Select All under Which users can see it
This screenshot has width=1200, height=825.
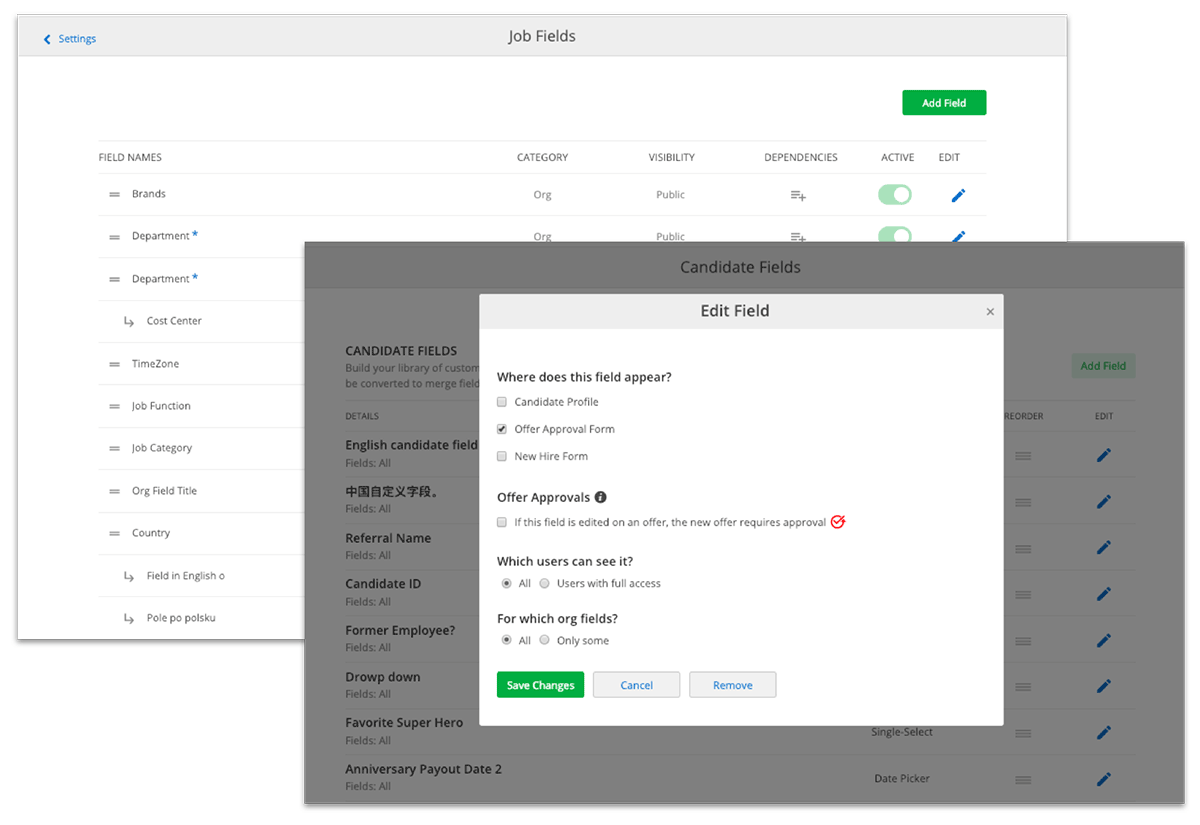click(x=507, y=583)
